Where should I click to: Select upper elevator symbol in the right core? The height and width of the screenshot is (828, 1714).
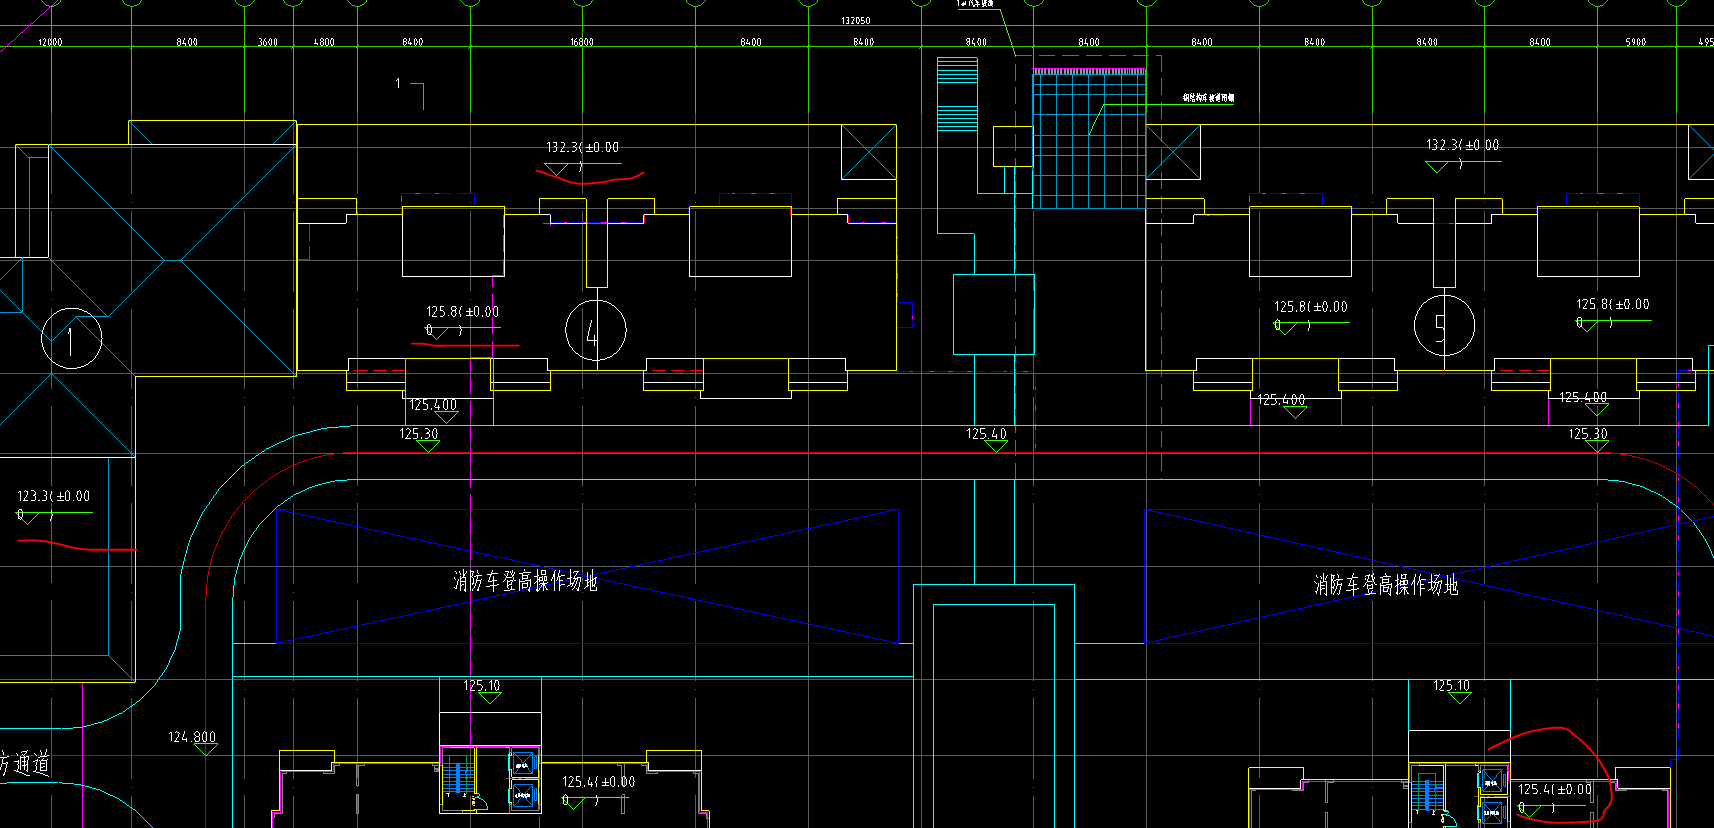(1491, 780)
